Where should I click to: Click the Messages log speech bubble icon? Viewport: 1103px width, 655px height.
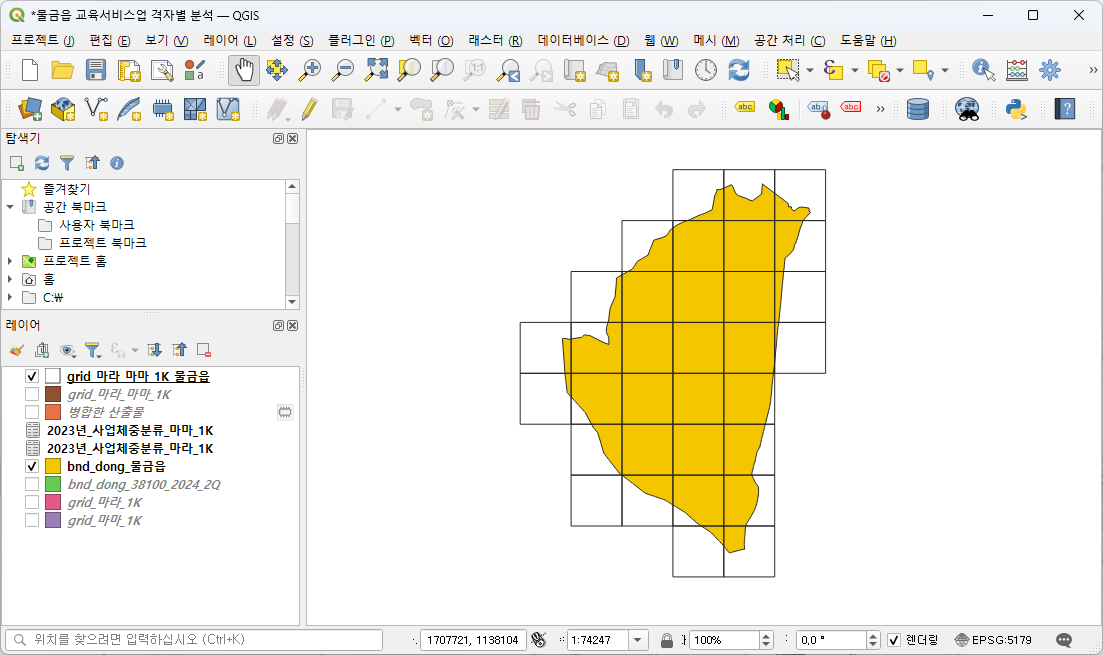coord(1064,640)
